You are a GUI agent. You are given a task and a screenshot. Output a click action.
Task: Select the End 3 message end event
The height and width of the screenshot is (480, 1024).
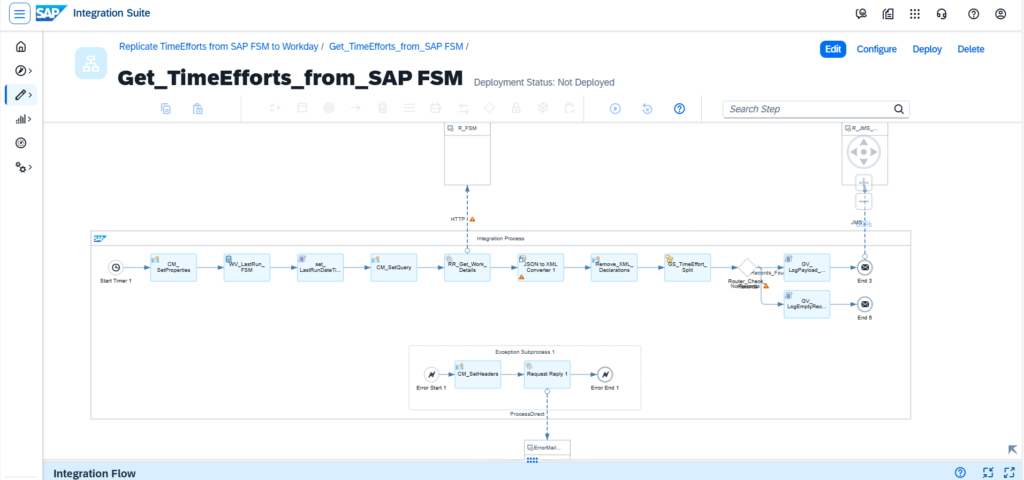pyautogui.click(x=865, y=267)
